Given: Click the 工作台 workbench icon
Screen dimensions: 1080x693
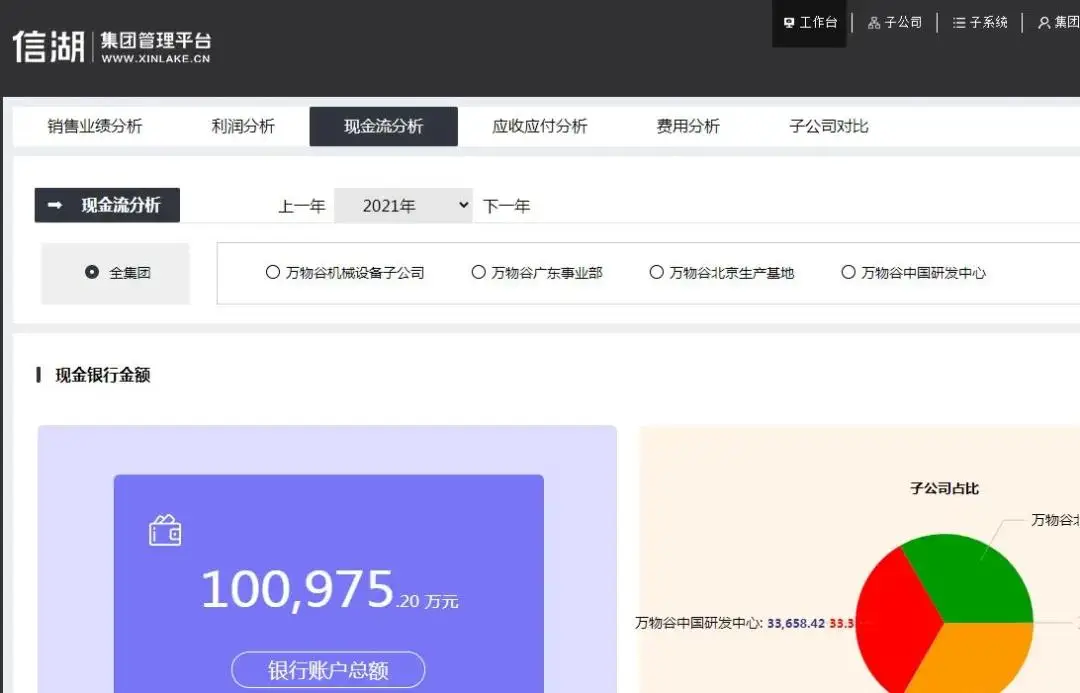Looking at the screenshot, I should tap(790, 22).
